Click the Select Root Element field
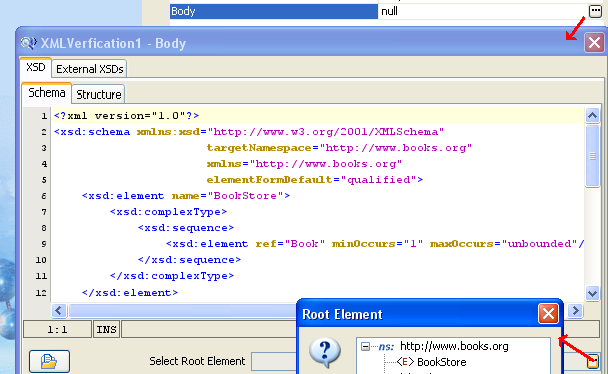Viewport: 608px width, 374px height. click(274, 361)
